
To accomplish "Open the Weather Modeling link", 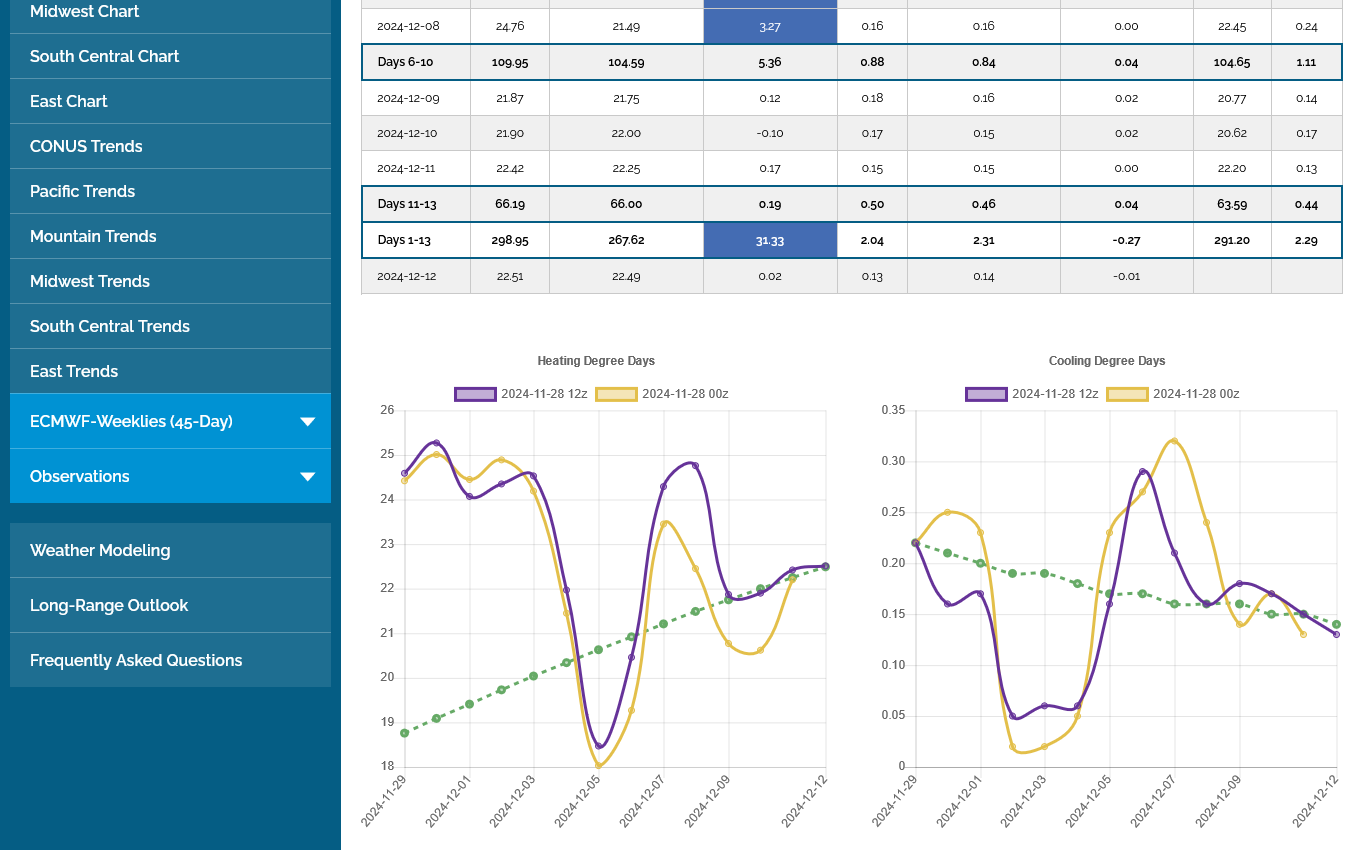I will coord(100,551).
